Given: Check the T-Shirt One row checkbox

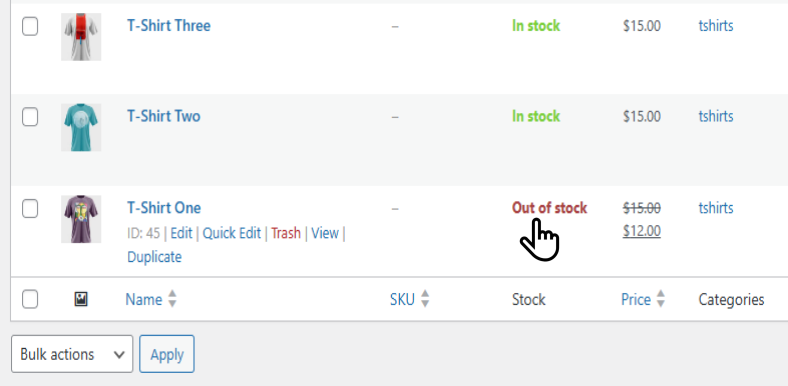Looking at the screenshot, I should tap(30, 209).
